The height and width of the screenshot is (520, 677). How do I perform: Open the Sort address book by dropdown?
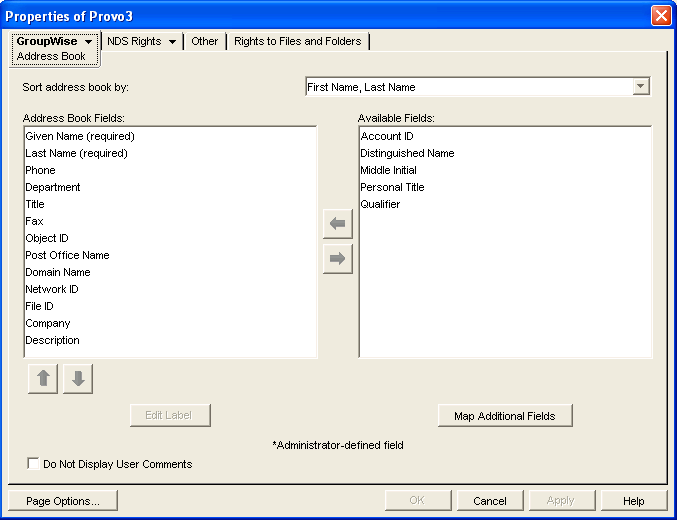pos(641,86)
